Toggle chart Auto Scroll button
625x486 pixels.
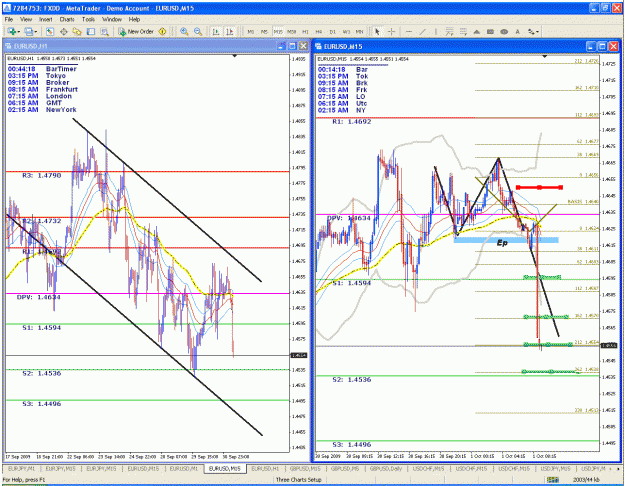coord(216,31)
